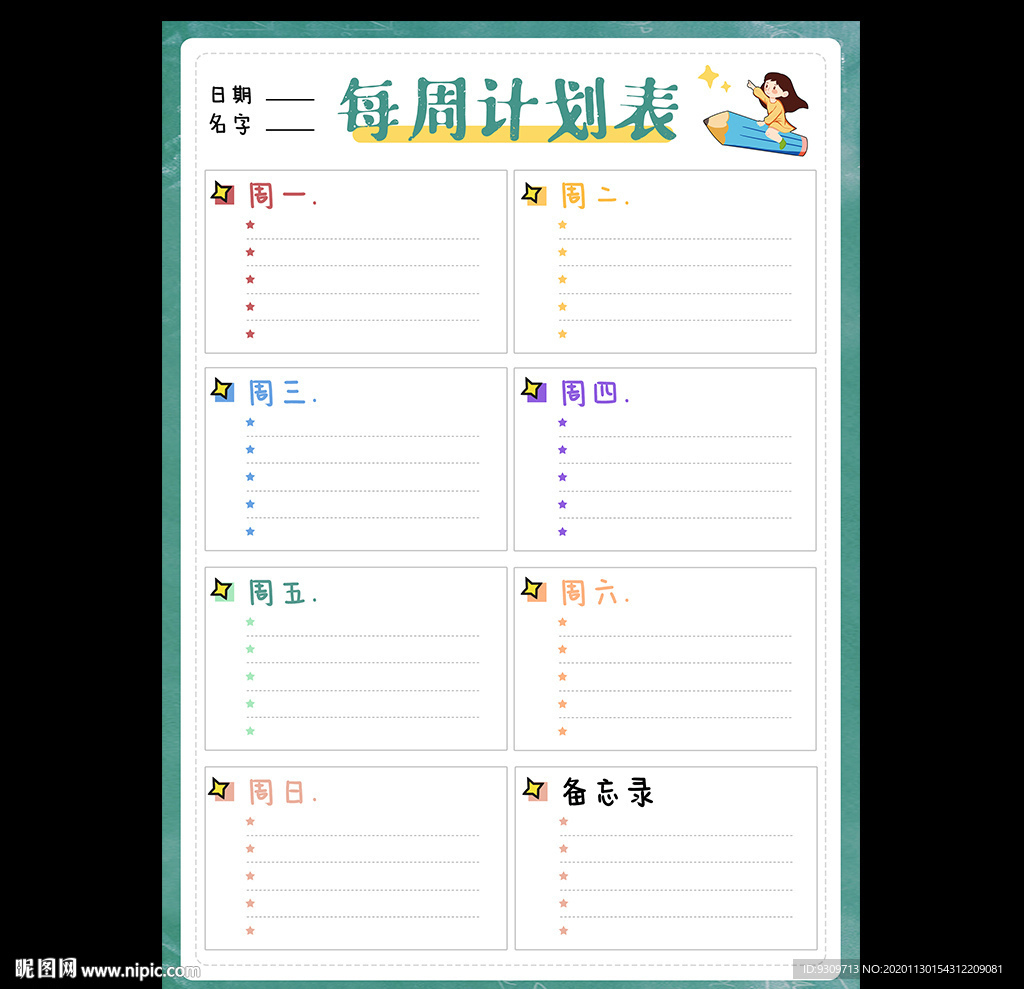
Task: Click the yellow star icon beside 周三
Action: click(222, 389)
